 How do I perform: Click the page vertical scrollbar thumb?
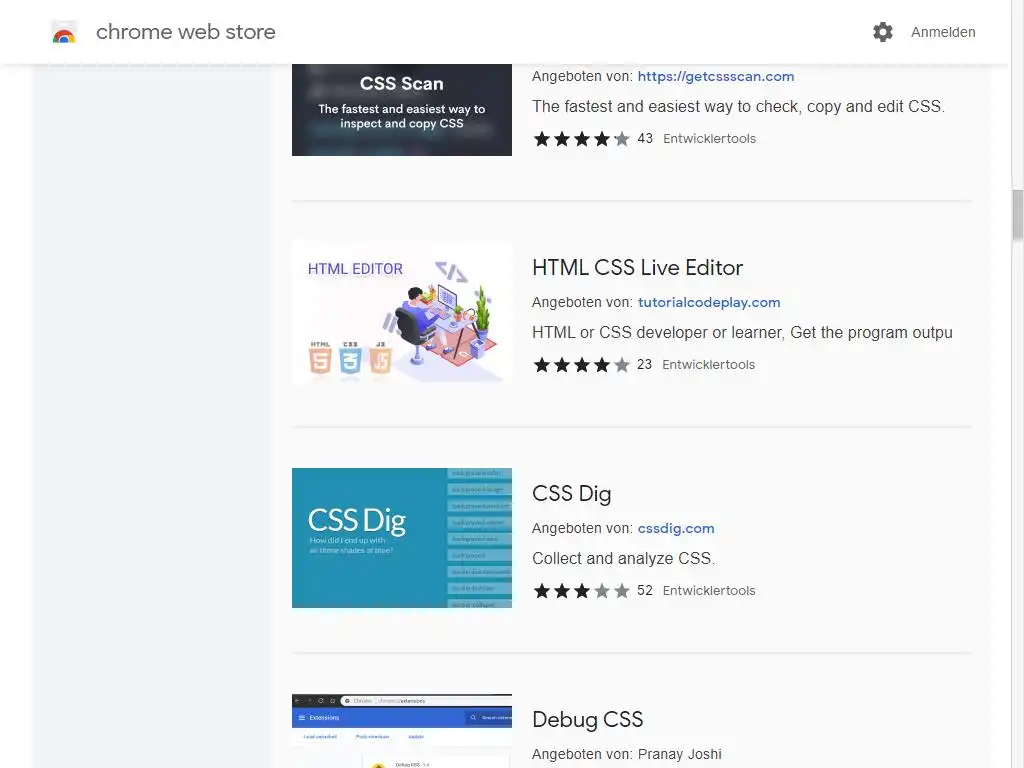[x=1017, y=215]
